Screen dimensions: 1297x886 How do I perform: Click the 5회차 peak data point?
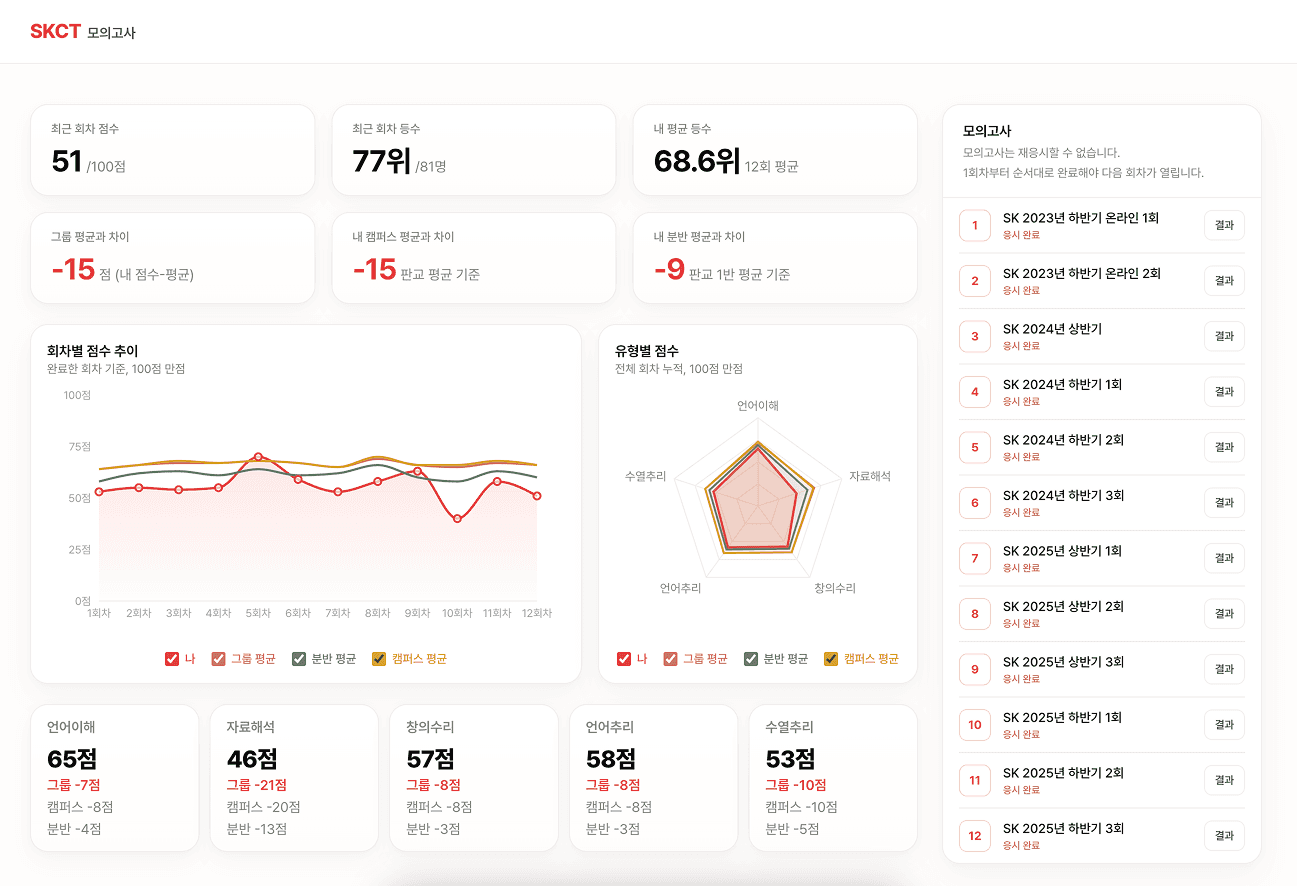(x=258, y=457)
